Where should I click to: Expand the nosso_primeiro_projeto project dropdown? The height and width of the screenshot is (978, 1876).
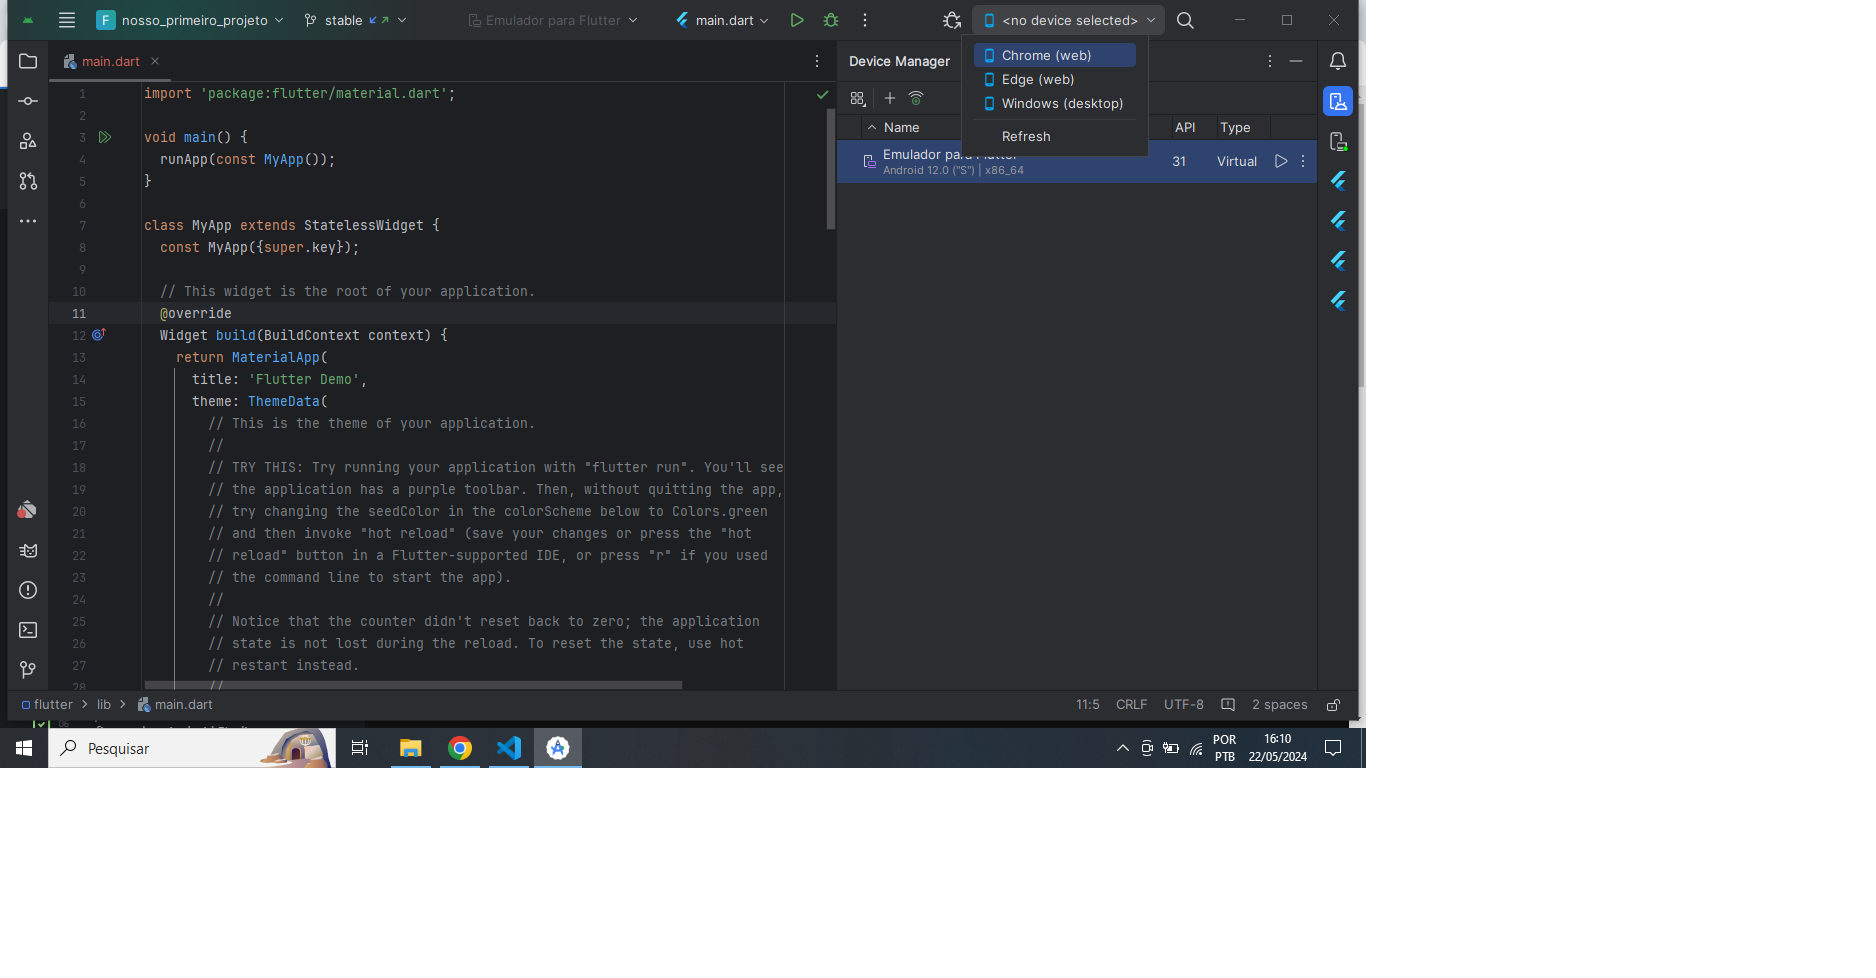coord(190,20)
